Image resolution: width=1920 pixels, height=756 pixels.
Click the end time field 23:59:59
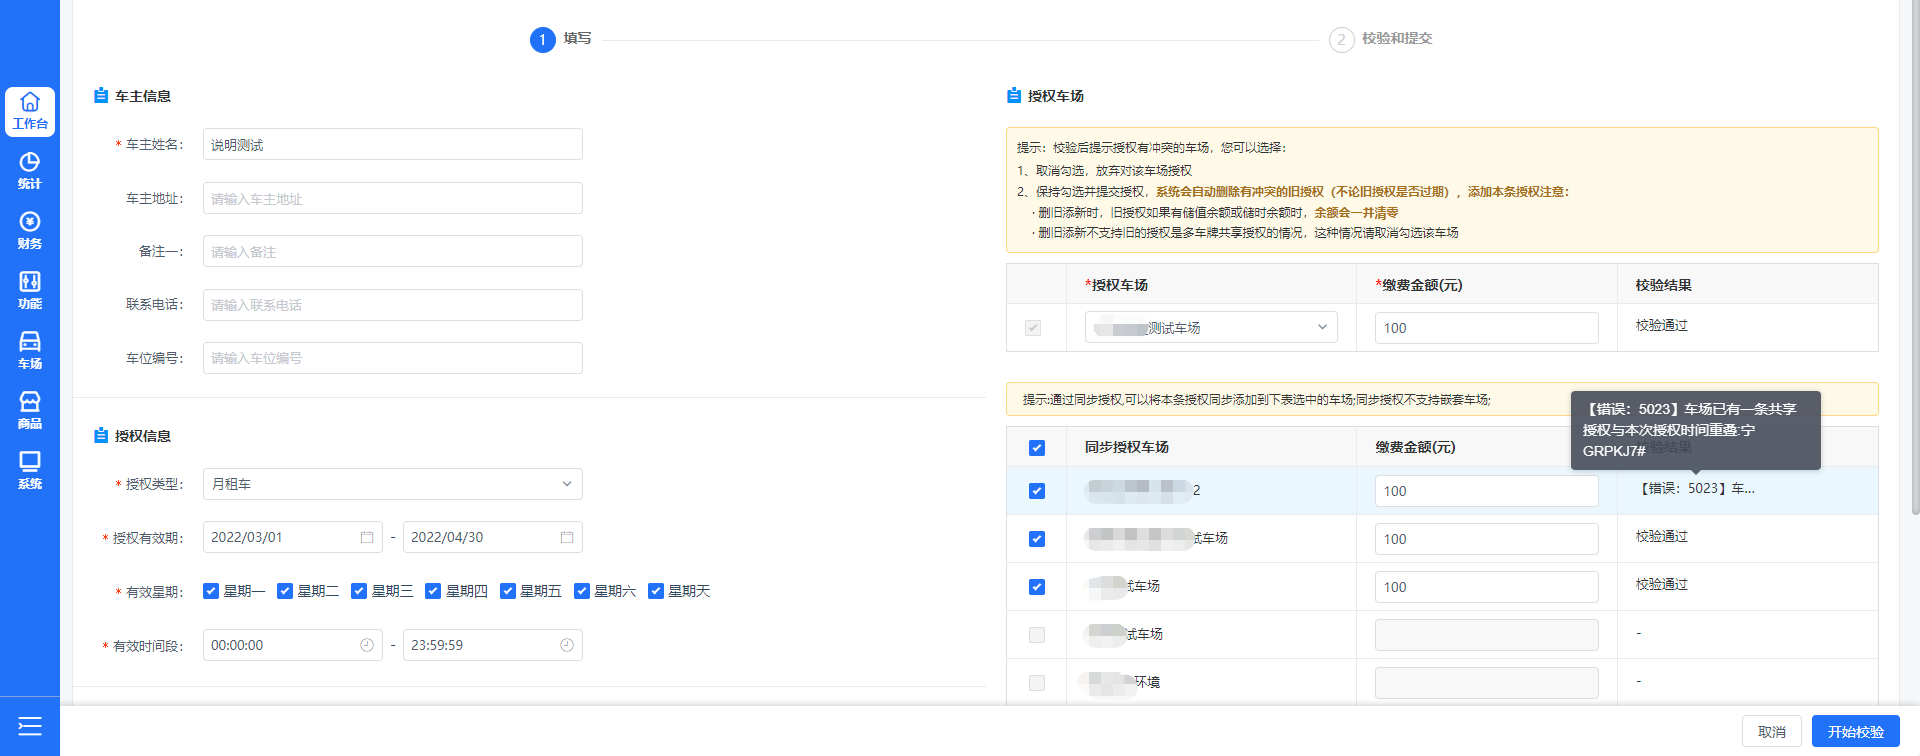[x=492, y=645]
